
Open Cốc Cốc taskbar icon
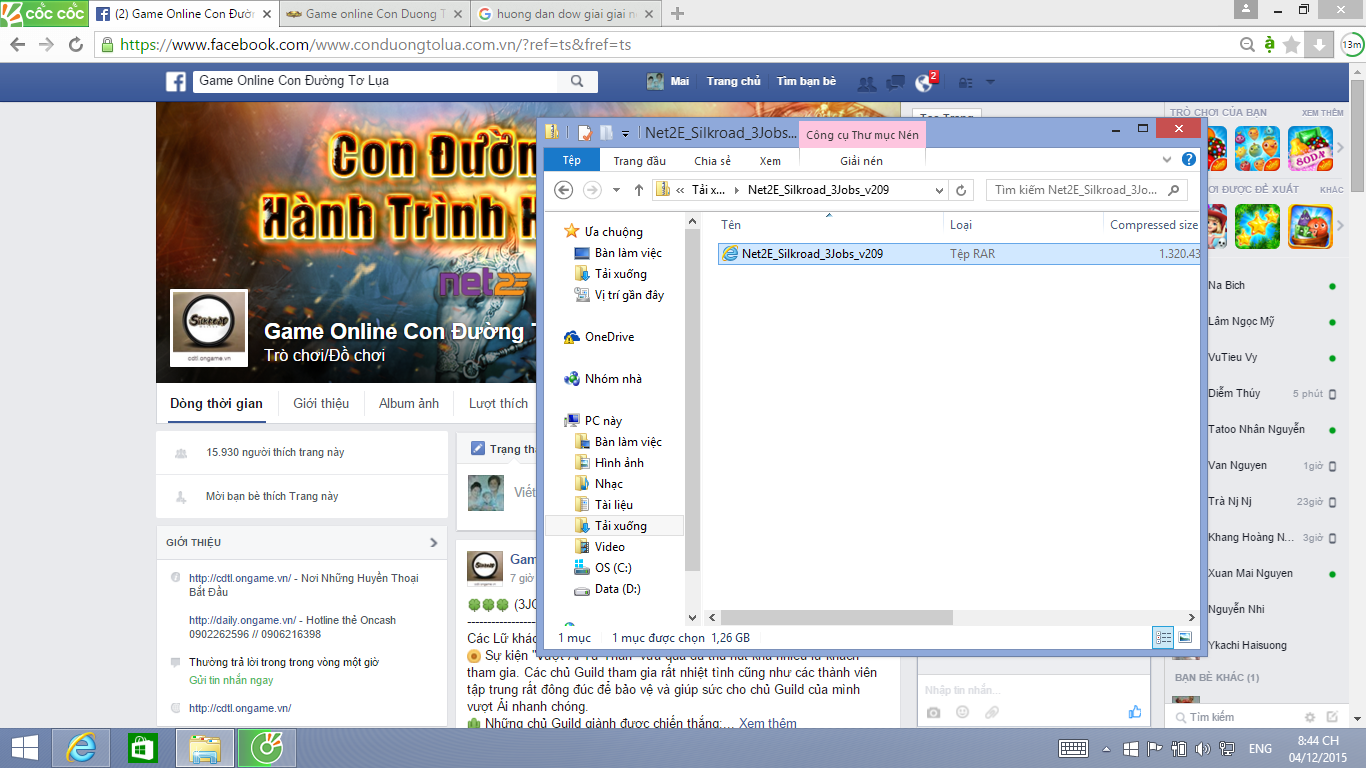pos(267,748)
